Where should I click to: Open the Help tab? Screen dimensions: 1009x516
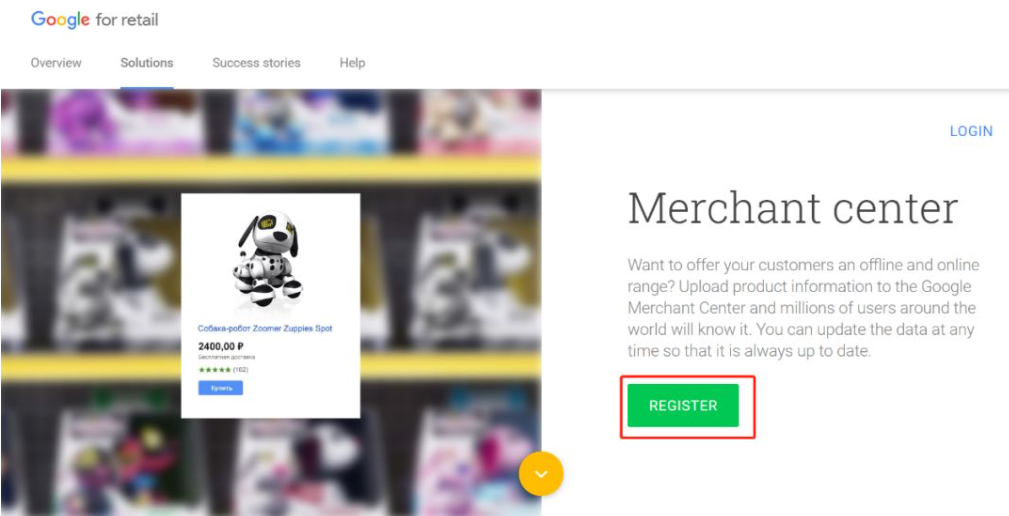point(352,63)
